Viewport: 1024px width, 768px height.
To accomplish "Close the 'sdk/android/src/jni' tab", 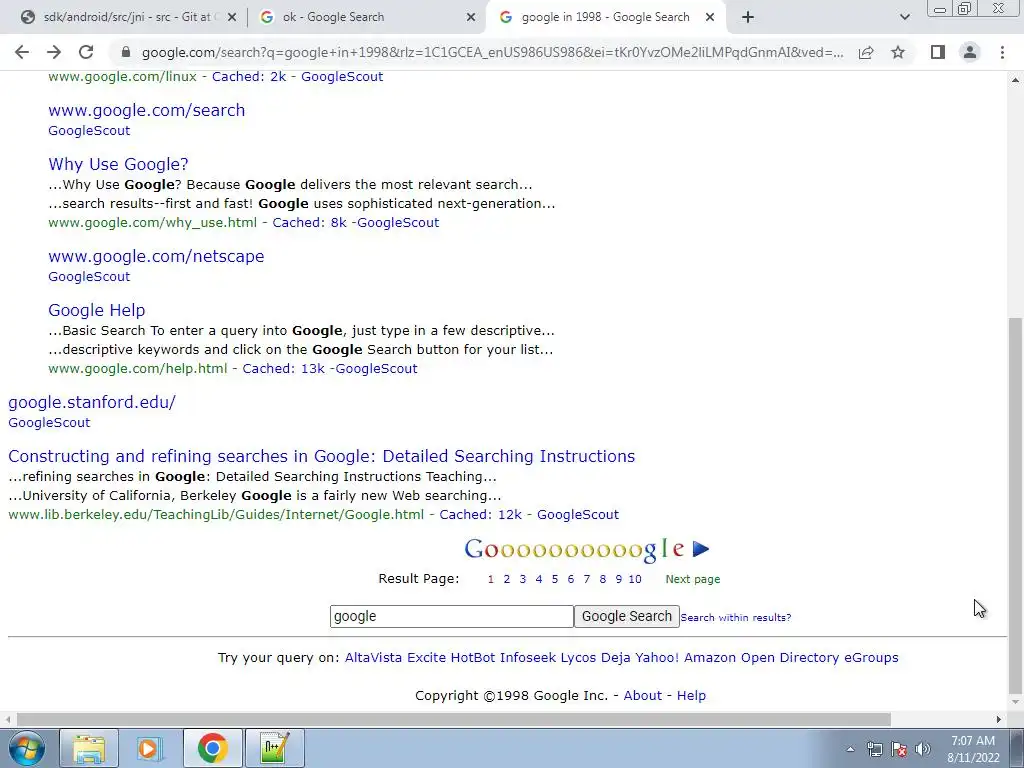I will (x=232, y=17).
